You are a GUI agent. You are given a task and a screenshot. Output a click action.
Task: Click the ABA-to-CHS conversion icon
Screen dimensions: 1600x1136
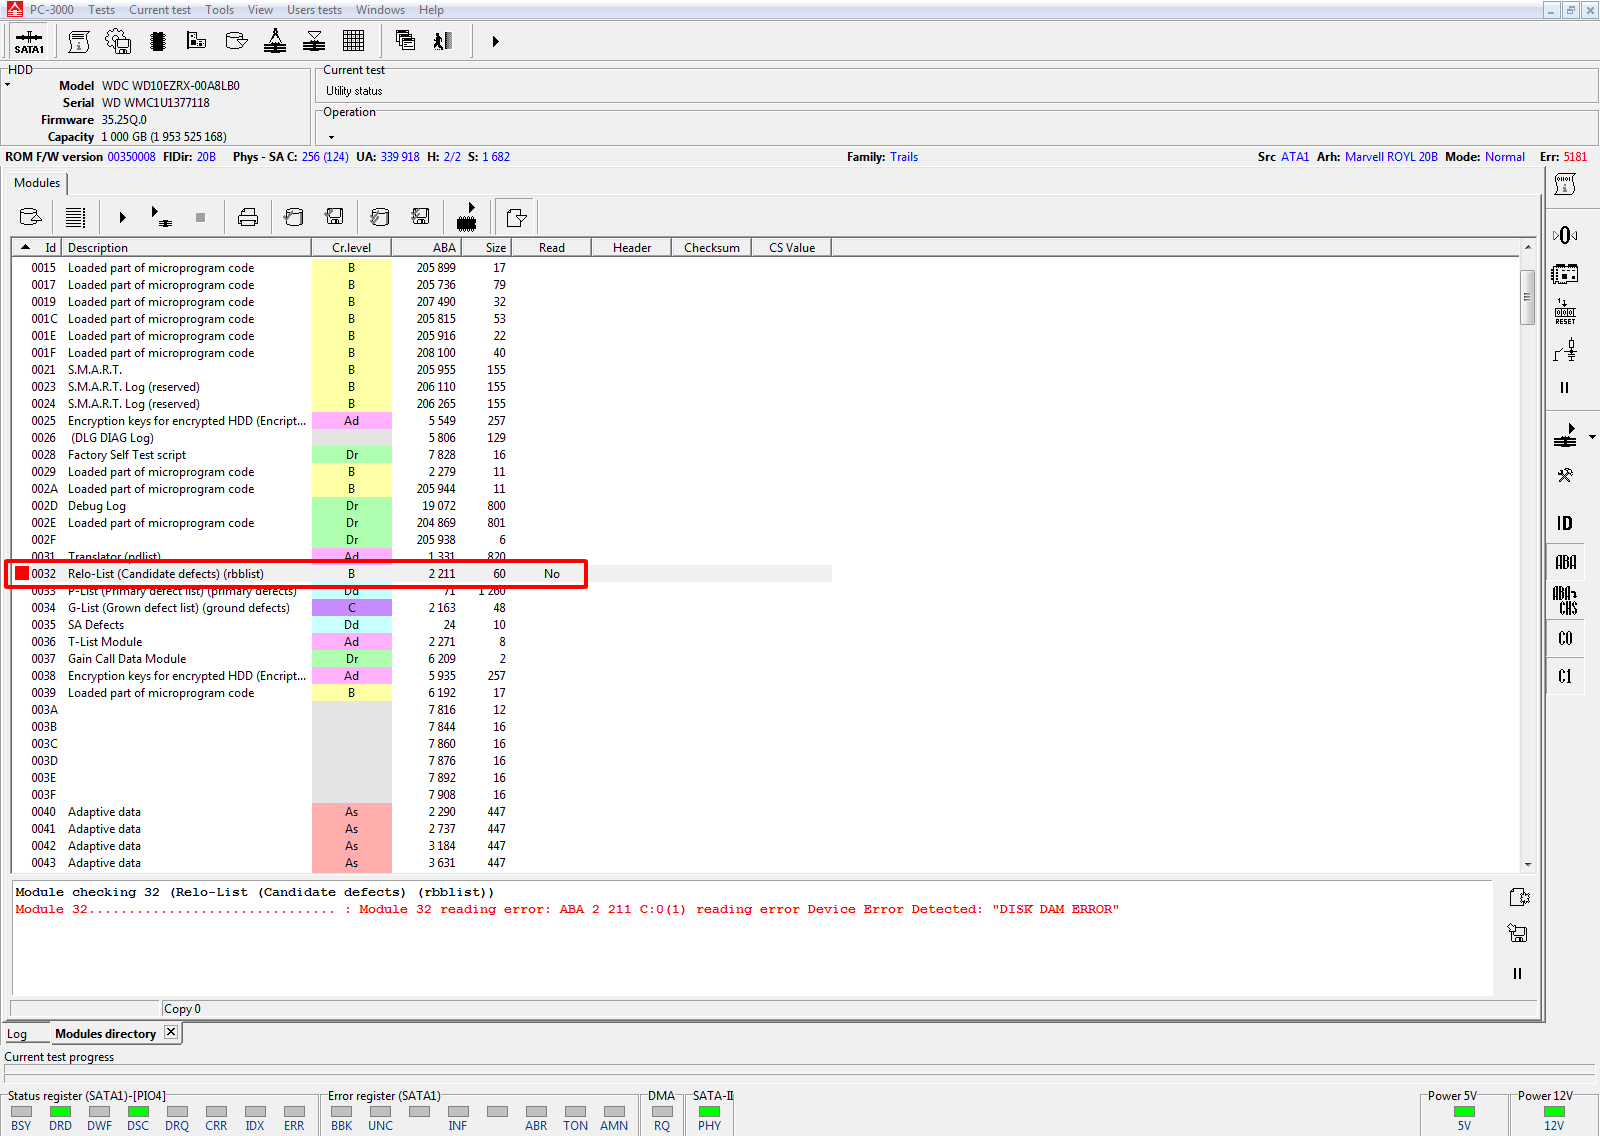tap(1565, 600)
